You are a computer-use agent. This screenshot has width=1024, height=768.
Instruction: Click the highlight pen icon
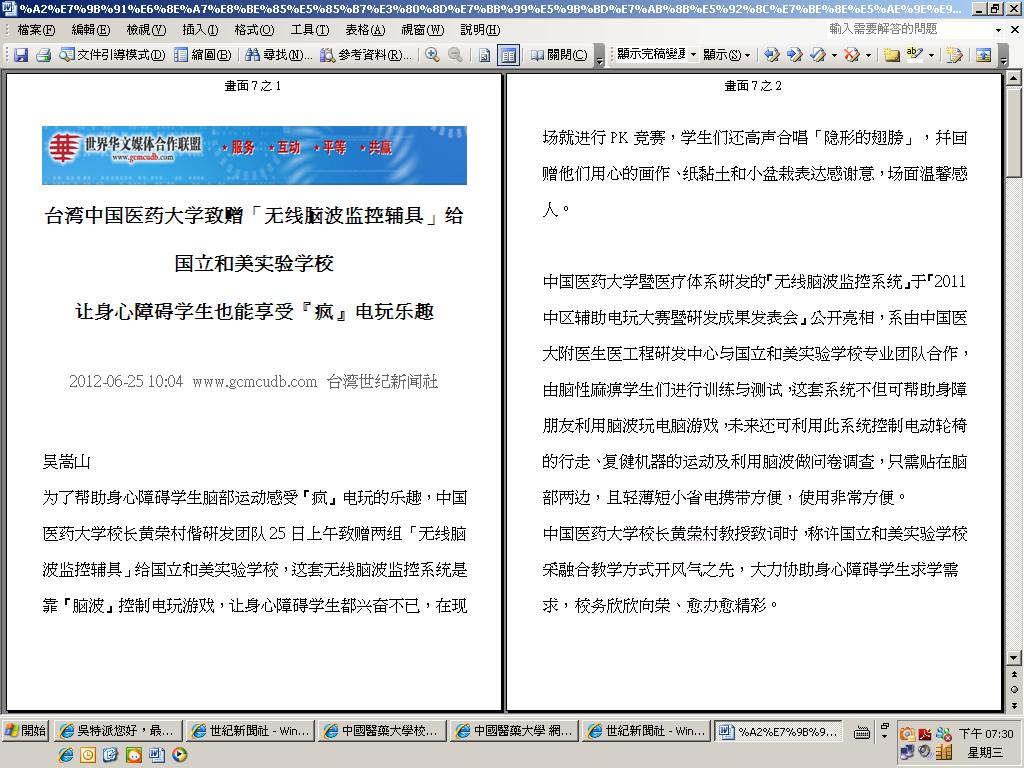click(914, 55)
